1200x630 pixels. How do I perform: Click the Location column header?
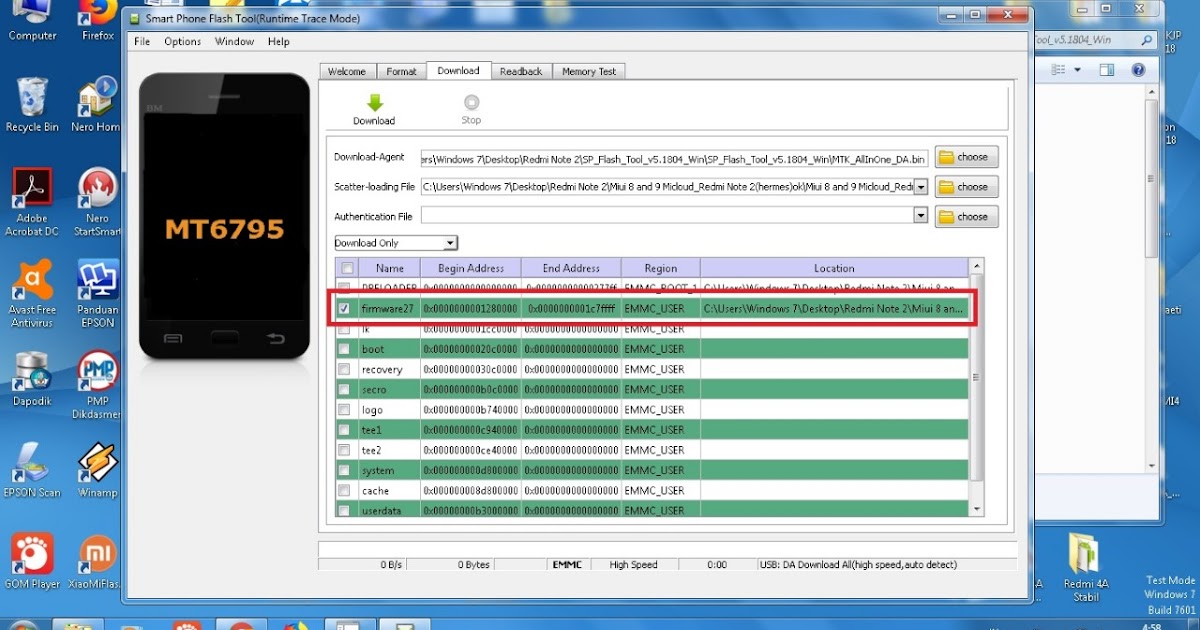coord(834,268)
